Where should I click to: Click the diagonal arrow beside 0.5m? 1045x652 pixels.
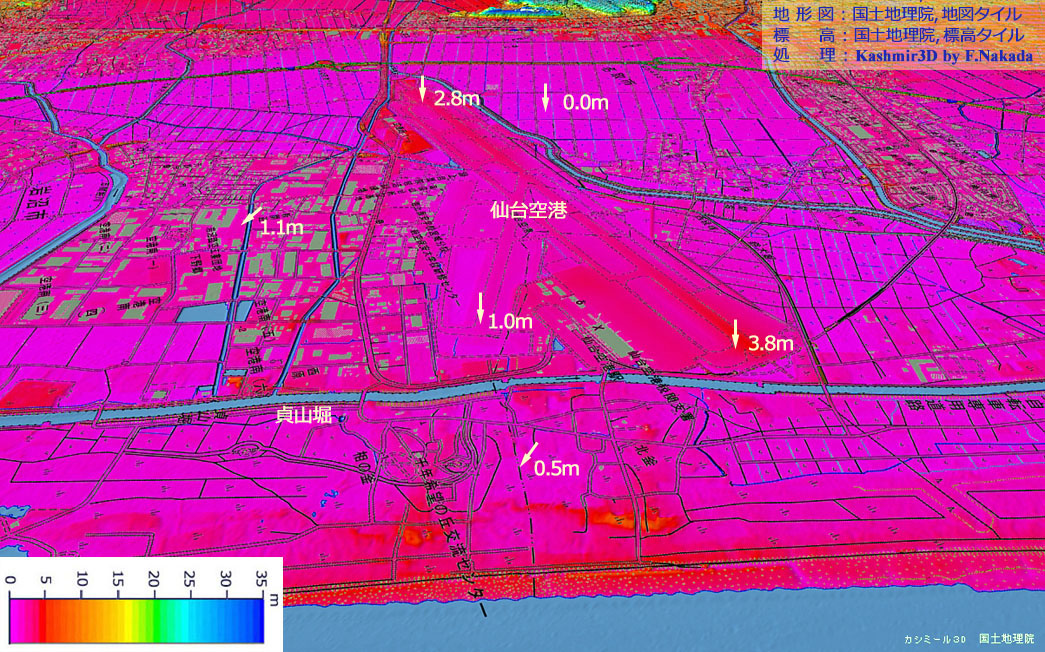tap(527, 454)
